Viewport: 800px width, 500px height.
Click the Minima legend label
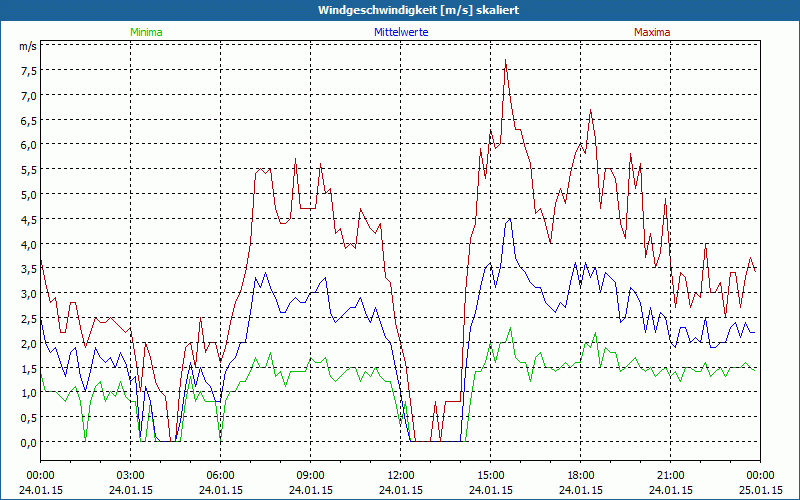[x=146, y=32]
